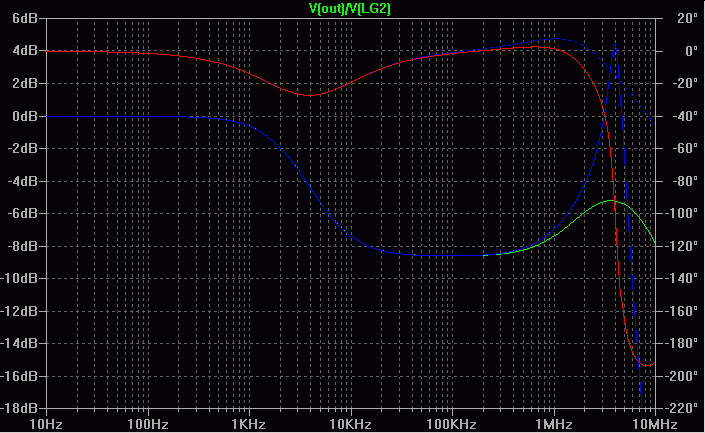This screenshot has height=433, width=705.
Task: Click the -80° phase axis label
Action: [684, 181]
